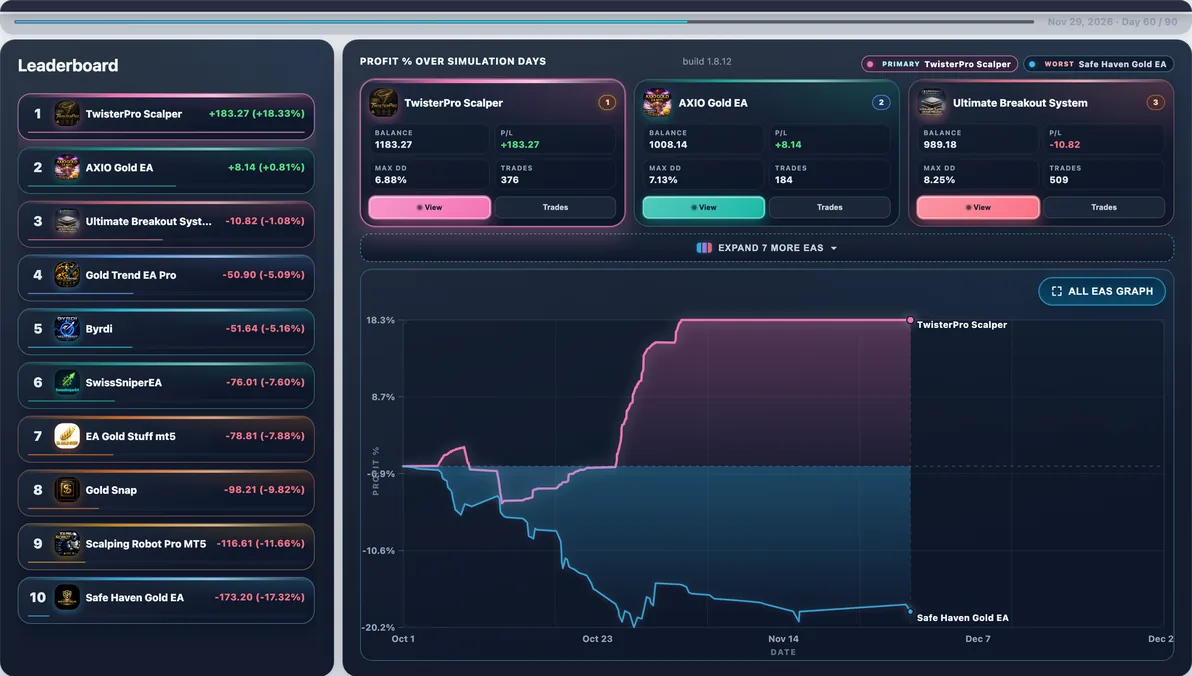Viewport: 1192px width, 676px height.
Task: Click the SwissSniperEA icon
Action: click(67, 382)
